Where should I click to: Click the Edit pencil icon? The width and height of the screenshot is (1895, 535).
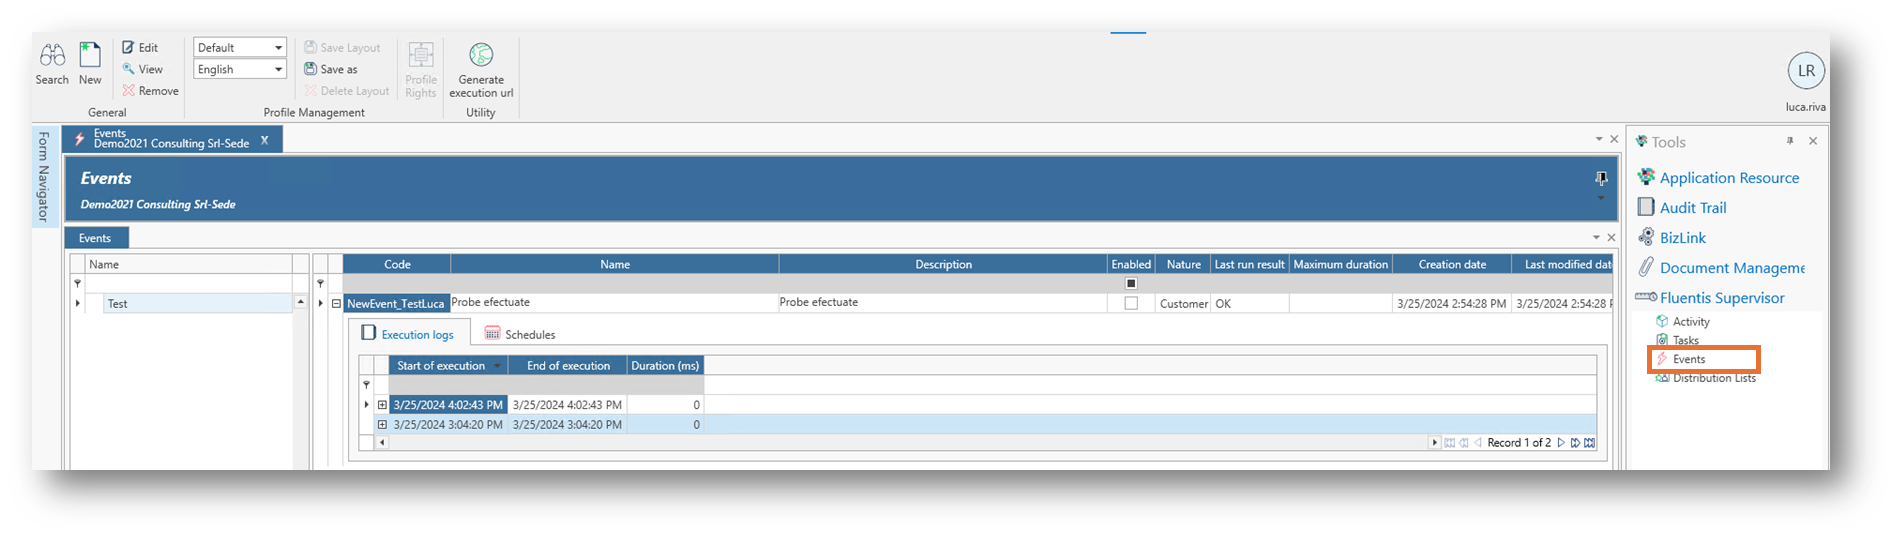tap(129, 47)
